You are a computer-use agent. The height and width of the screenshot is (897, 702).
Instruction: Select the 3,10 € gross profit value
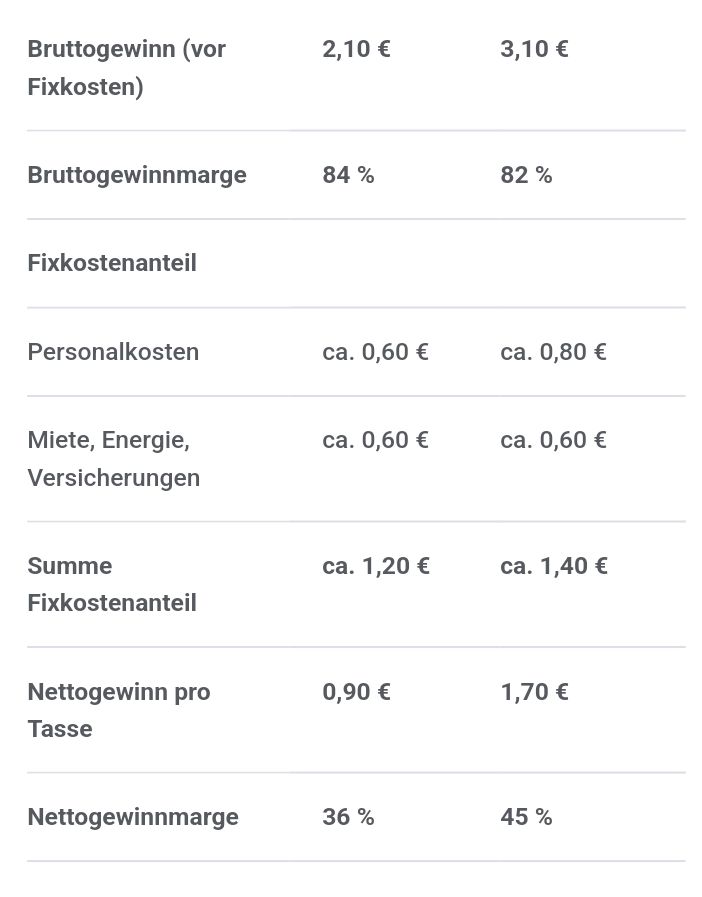click(534, 49)
